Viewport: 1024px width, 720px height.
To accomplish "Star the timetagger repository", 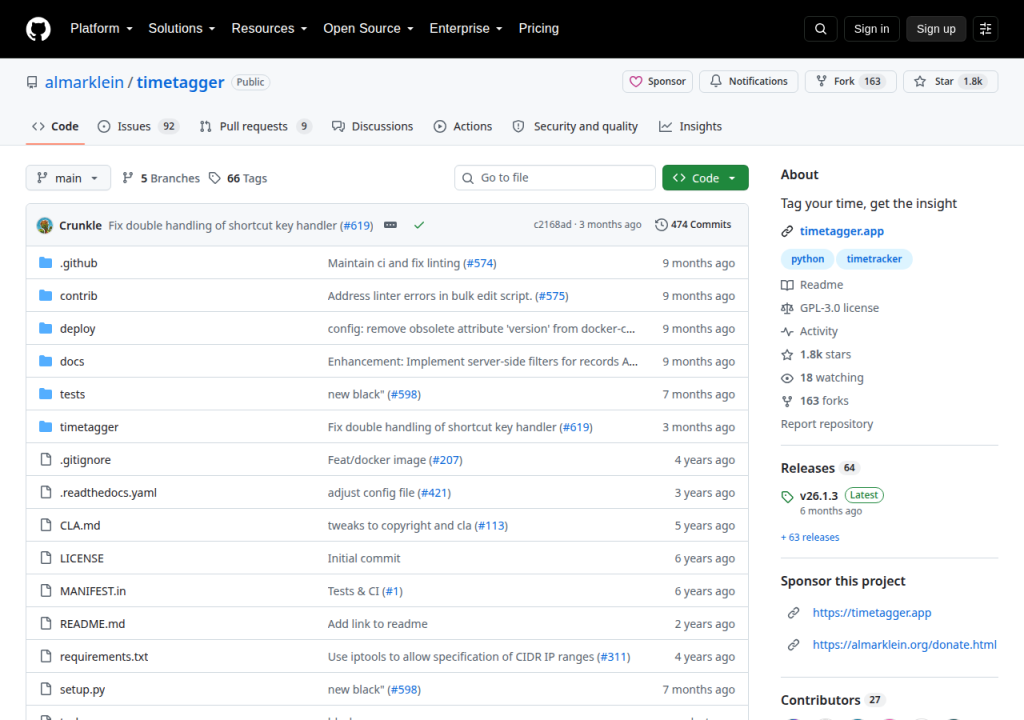I will tap(950, 82).
